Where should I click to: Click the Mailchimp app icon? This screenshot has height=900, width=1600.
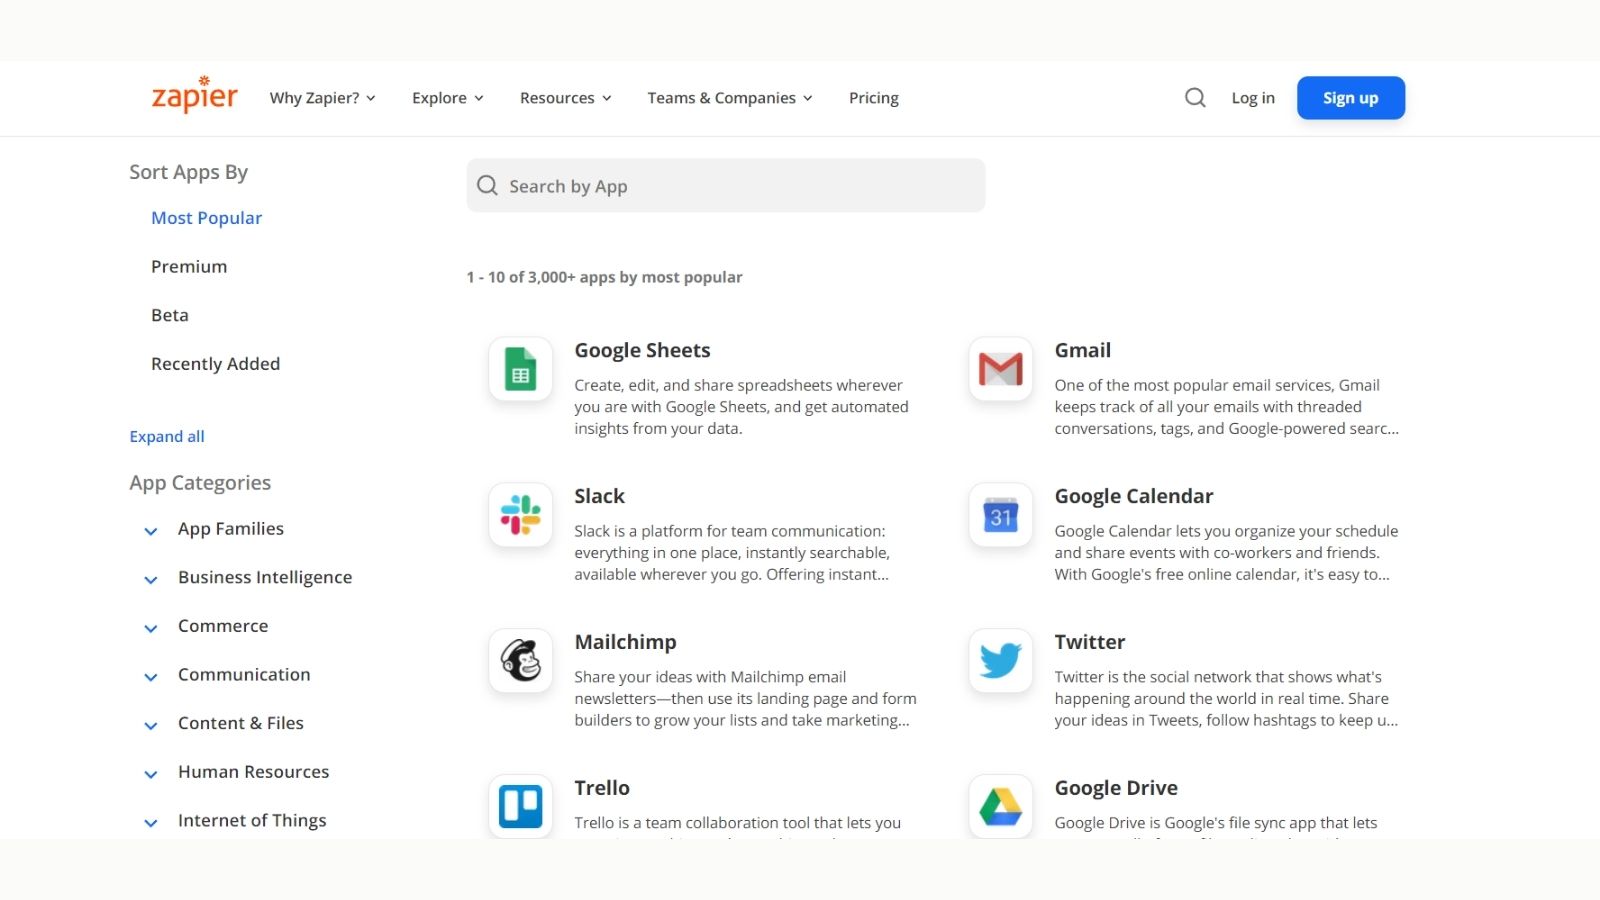point(520,661)
